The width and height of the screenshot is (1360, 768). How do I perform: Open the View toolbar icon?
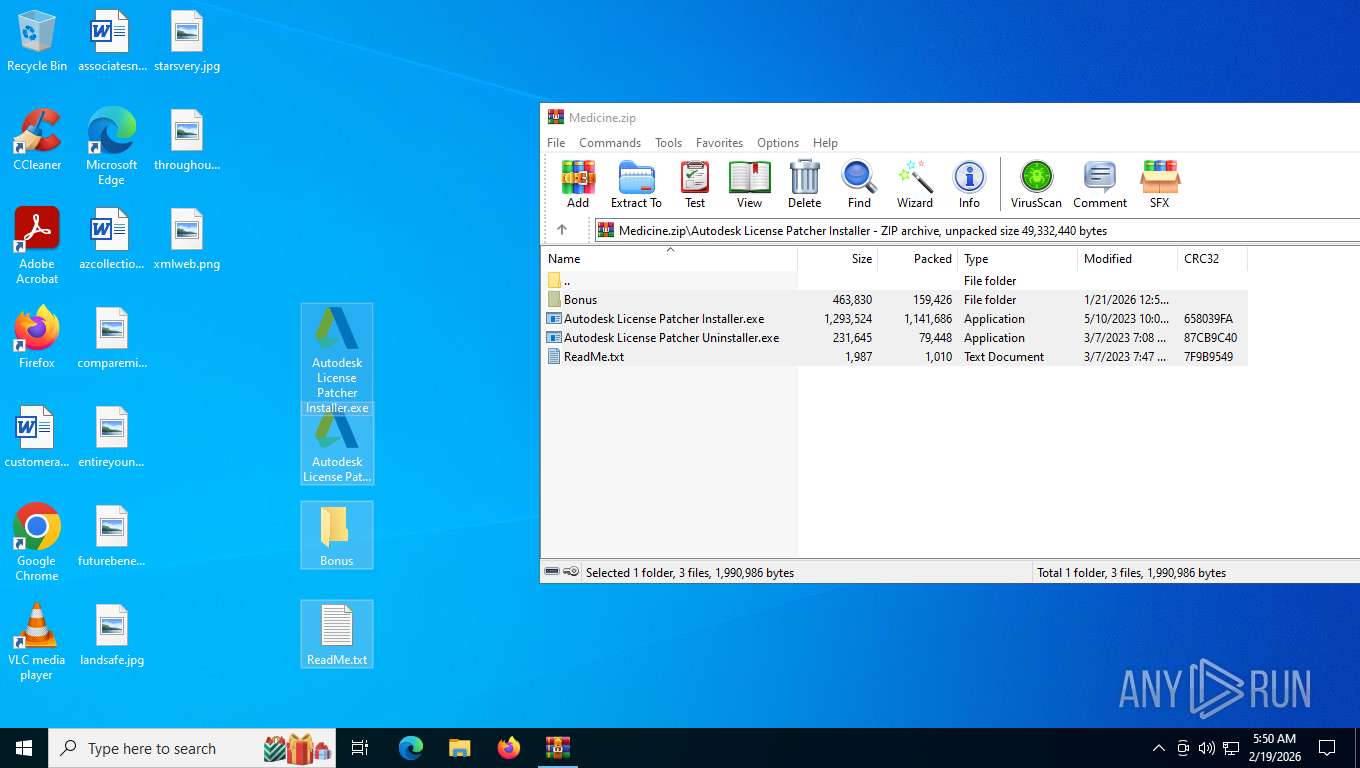click(x=749, y=185)
